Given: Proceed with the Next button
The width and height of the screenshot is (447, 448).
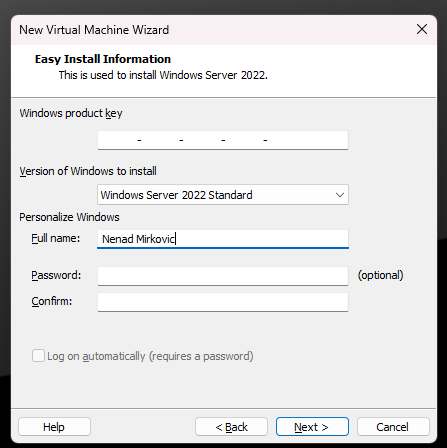Looking at the screenshot, I should point(312,427).
